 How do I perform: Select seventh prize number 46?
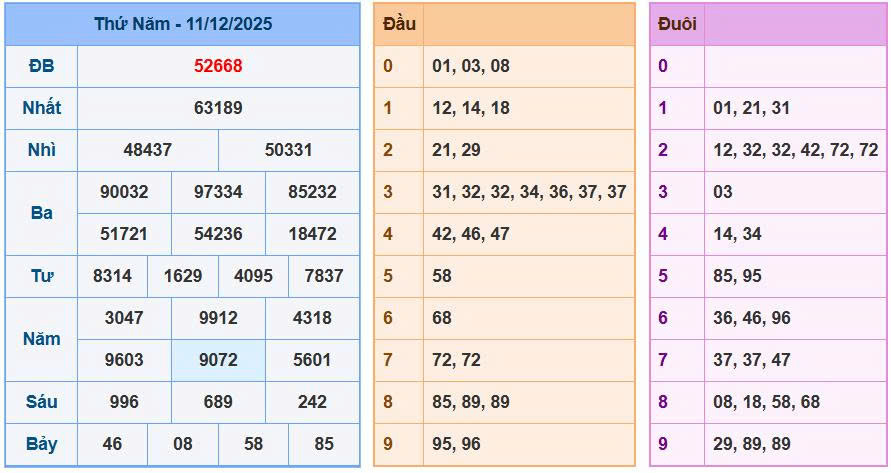click(x=112, y=444)
